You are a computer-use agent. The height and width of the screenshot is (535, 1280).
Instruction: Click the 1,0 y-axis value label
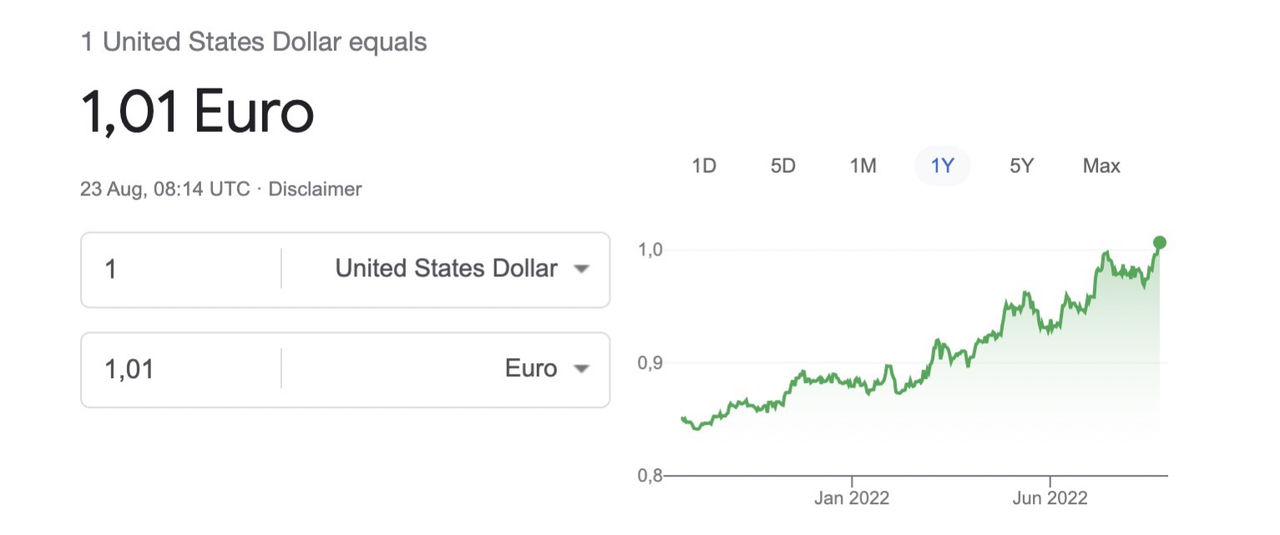[651, 249]
